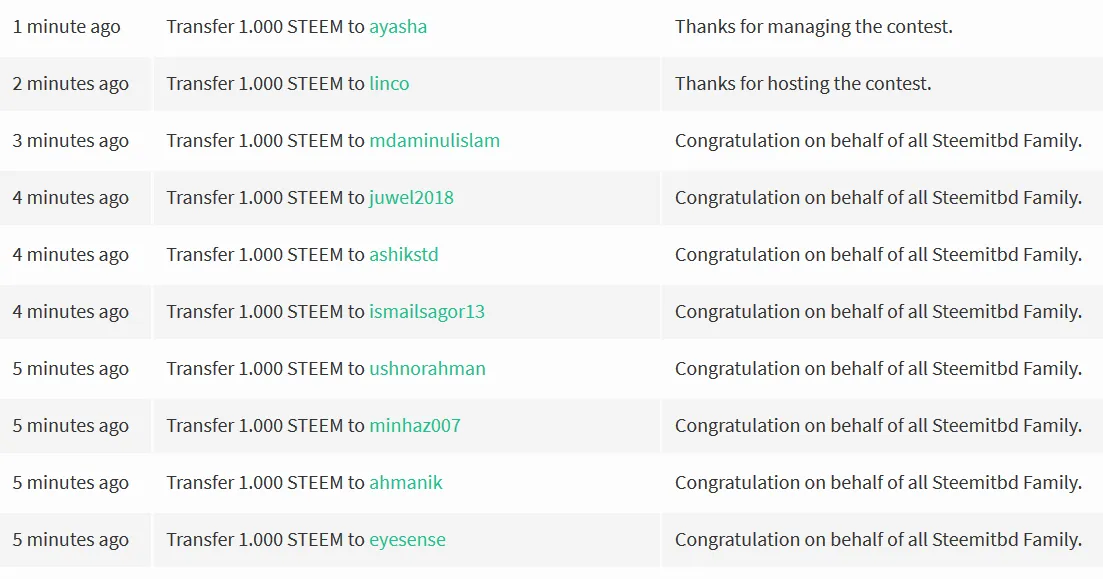Click the memo in the ahmanik row
Screen dimensions: 1103x579
click(879, 483)
